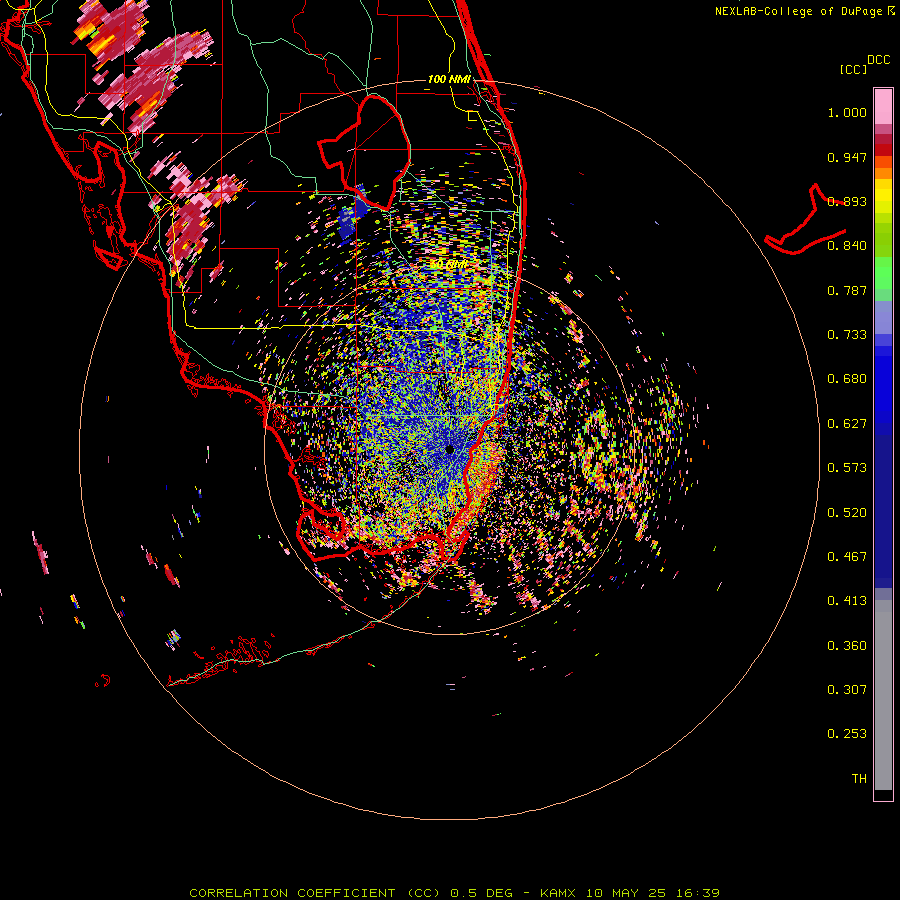Select the 0.307 legend value
The height and width of the screenshot is (900, 900).
pos(847,690)
